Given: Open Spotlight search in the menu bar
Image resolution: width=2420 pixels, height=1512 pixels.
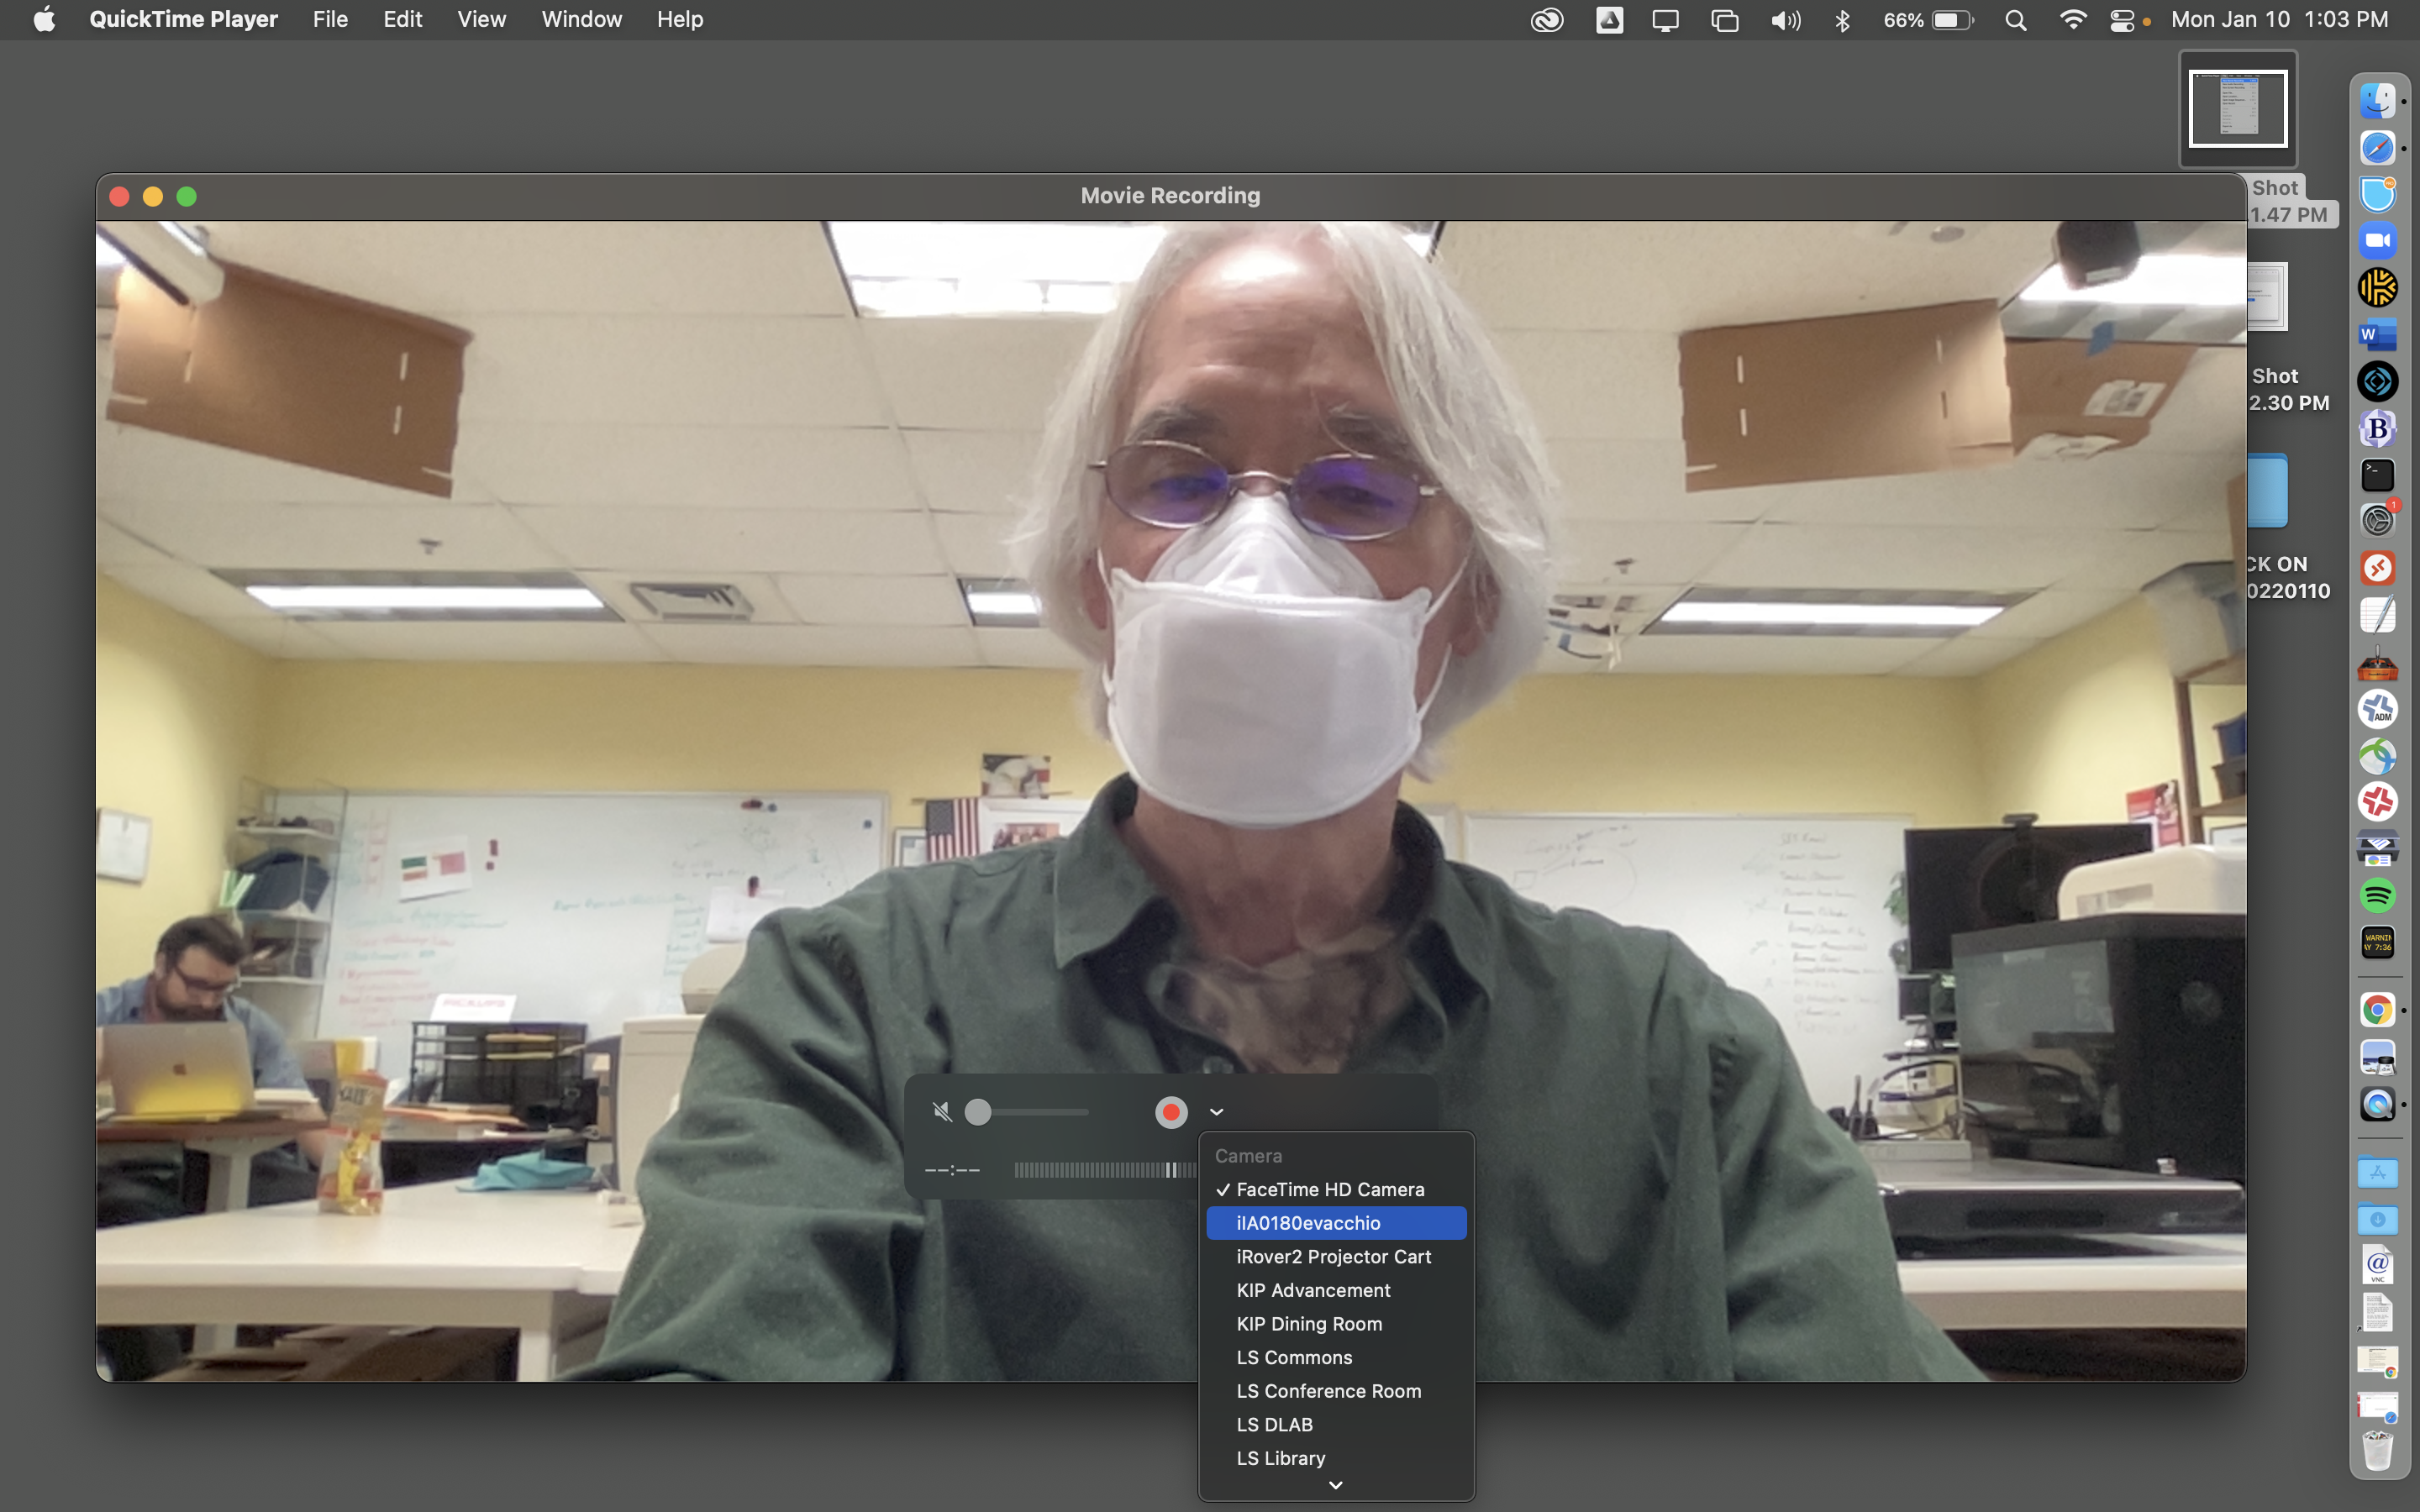Looking at the screenshot, I should [2015, 20].
